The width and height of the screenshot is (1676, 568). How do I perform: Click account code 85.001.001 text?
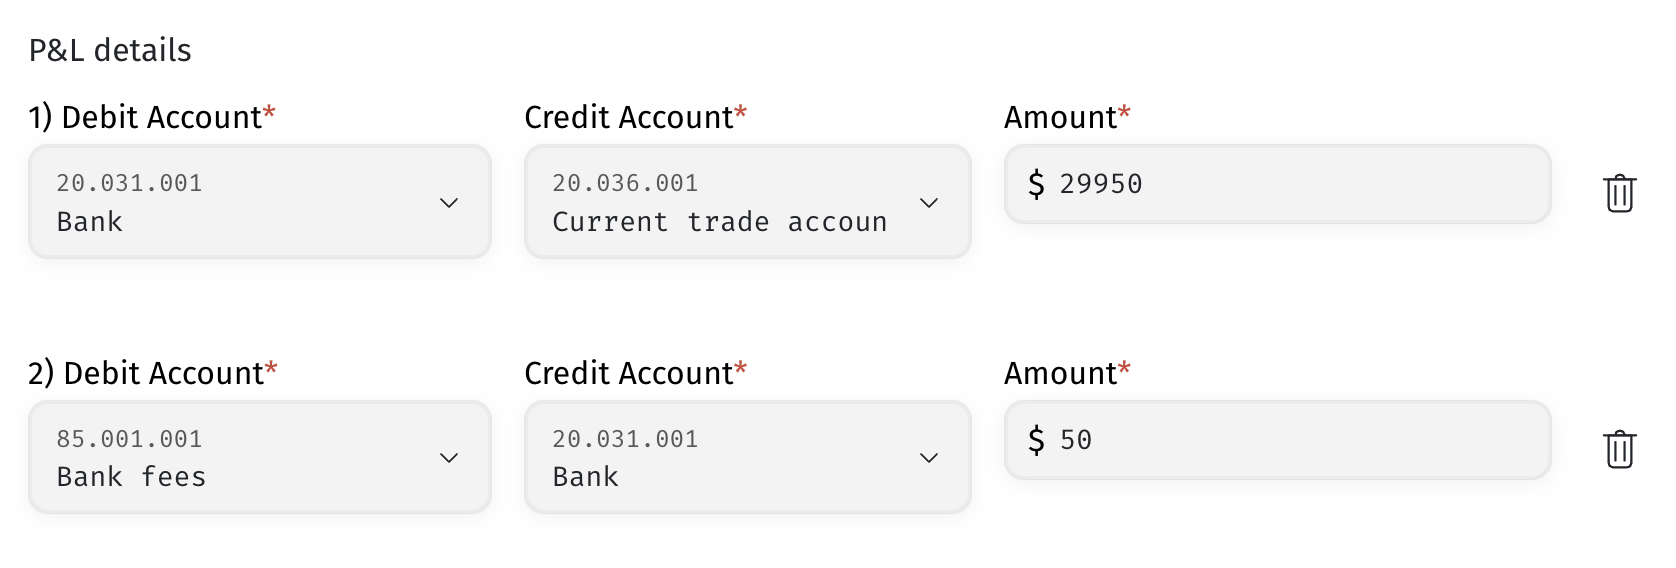click(x=129, y=439)
